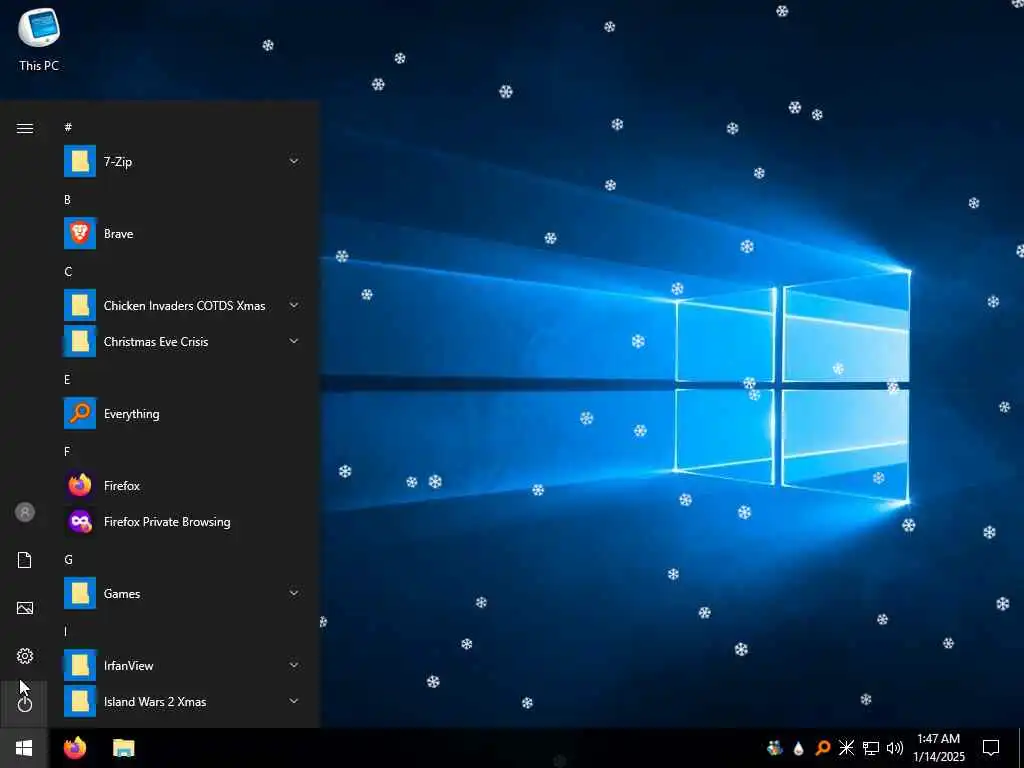Open Documents from the Start rail

click(x=25, y=560)
